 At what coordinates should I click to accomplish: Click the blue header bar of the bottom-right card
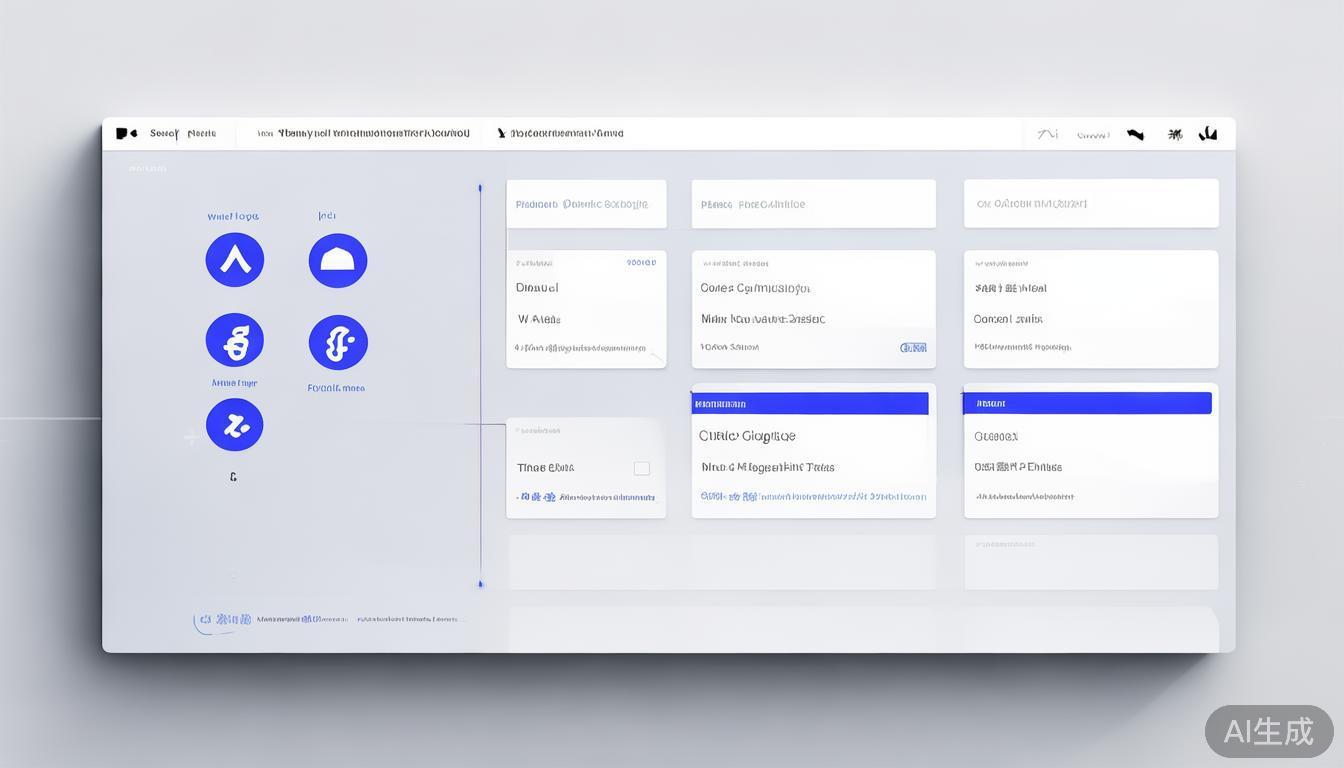click(1087, 403)
